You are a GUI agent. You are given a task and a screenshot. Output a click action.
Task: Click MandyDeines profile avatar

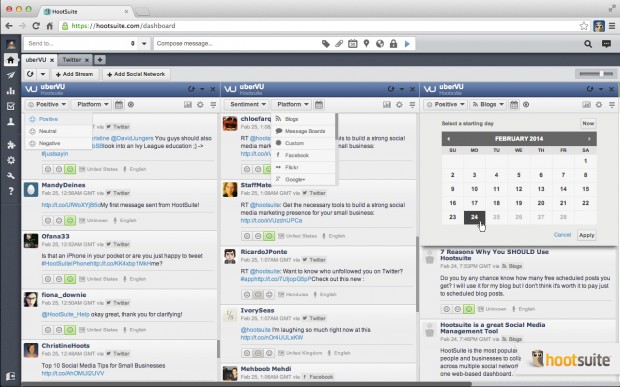[31, 189]
